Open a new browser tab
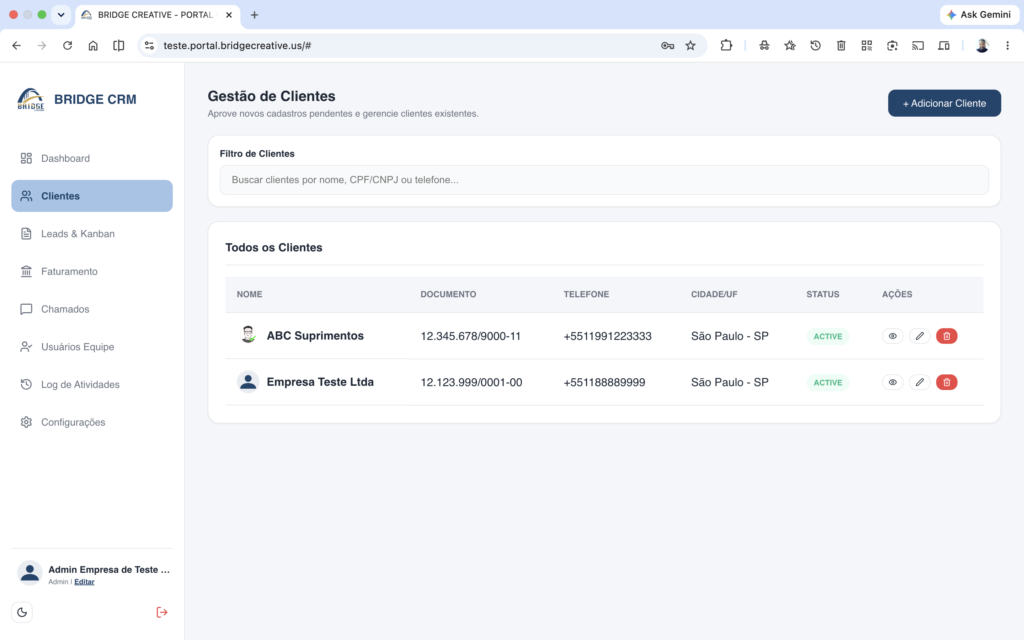1024x640 pixels. click(255, 14)
